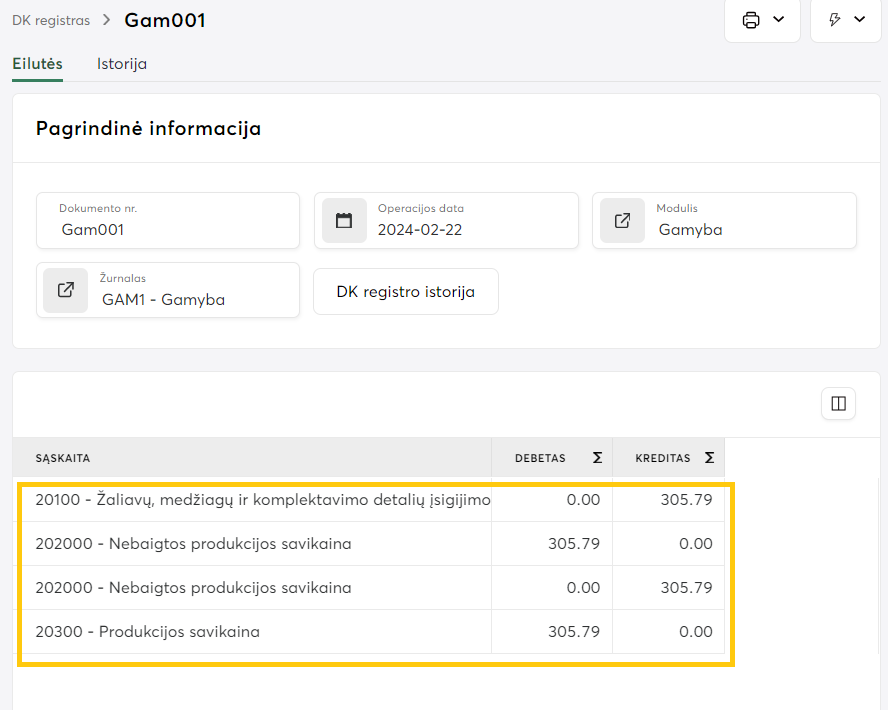Click the calendar icon for operation date

pos(344,221)
